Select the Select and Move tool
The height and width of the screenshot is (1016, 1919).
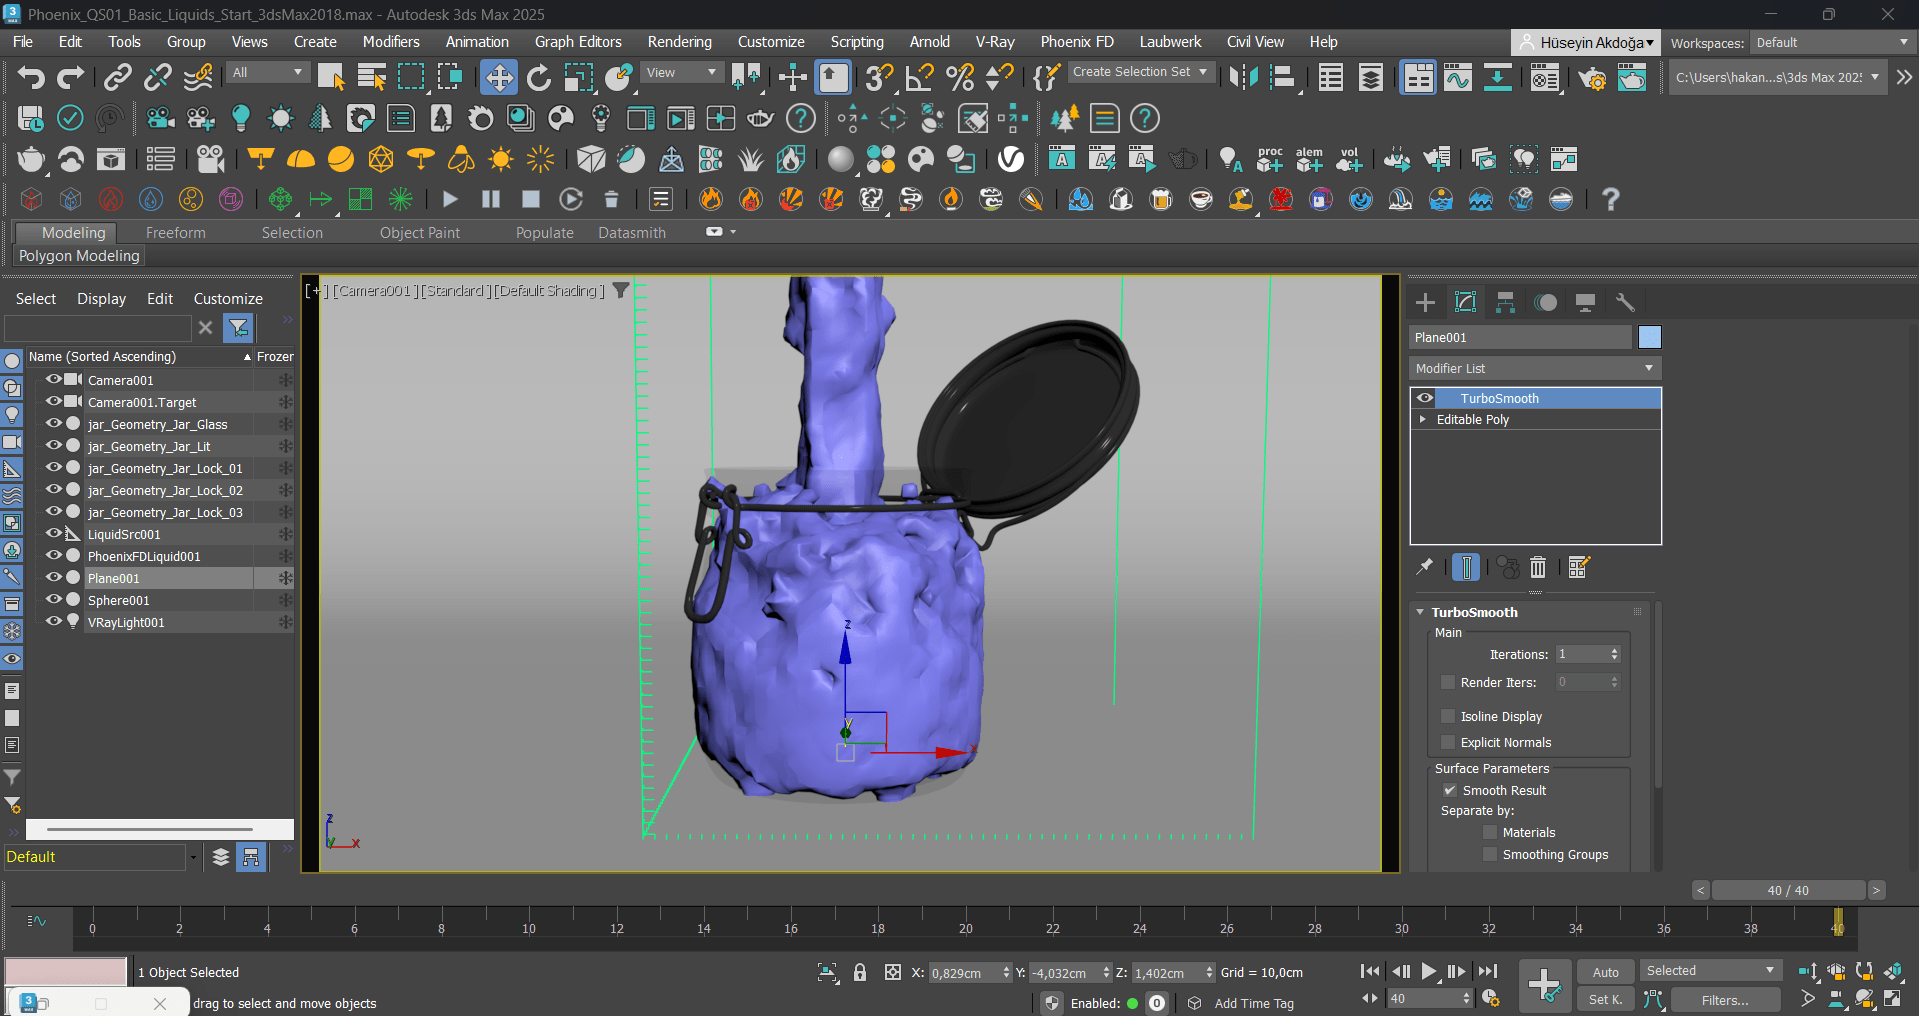(499, 77)
